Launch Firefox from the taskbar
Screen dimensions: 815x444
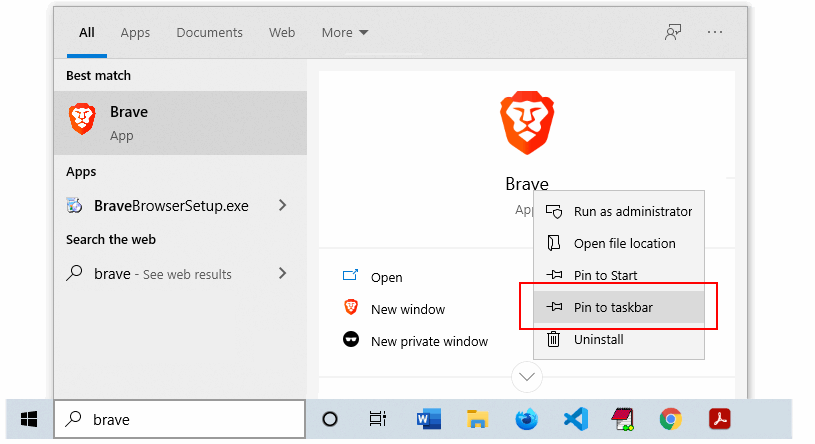pos(527,419)
